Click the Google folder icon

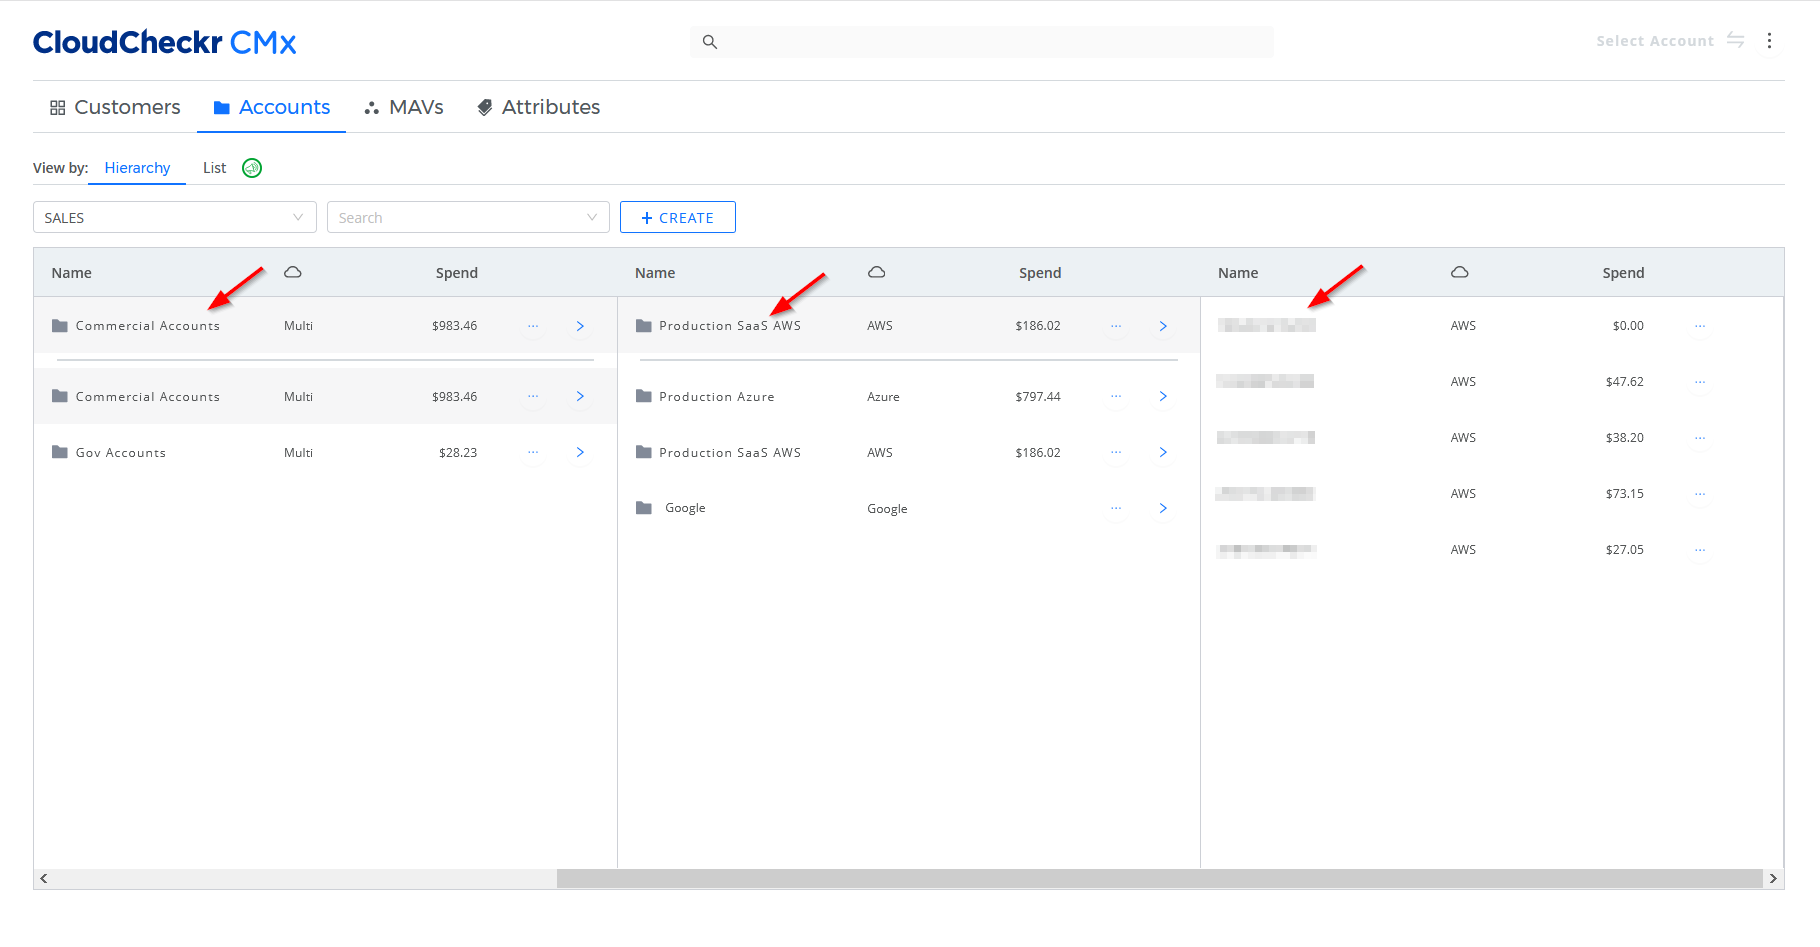point(644,508)
